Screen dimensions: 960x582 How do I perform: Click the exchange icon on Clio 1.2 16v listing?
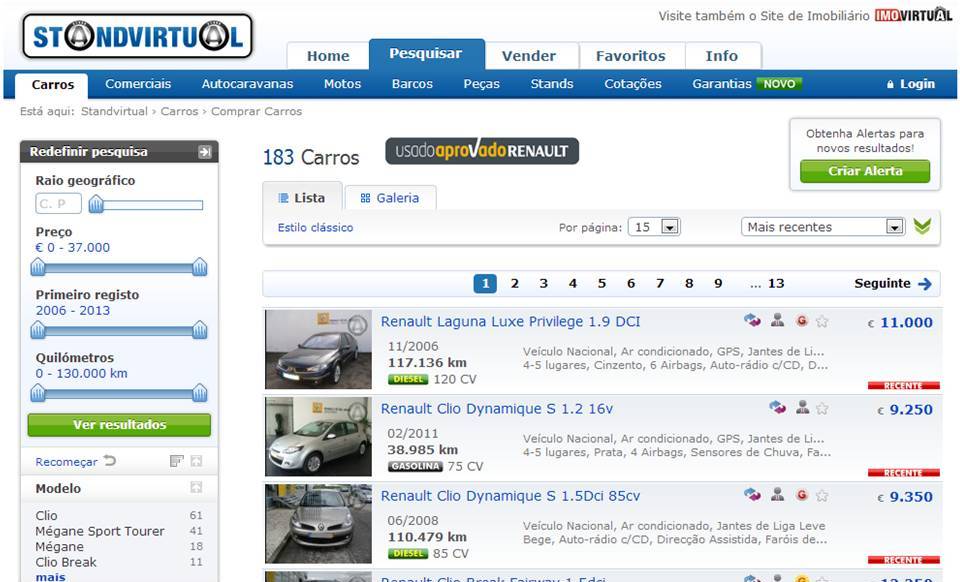click(778, 407)
